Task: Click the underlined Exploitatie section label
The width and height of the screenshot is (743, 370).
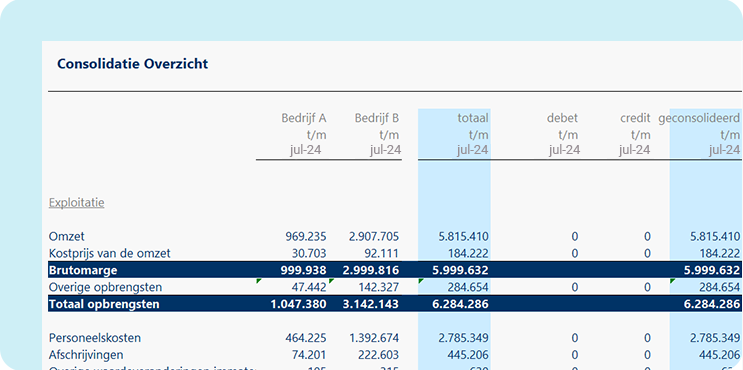Action: click(77, 203)
